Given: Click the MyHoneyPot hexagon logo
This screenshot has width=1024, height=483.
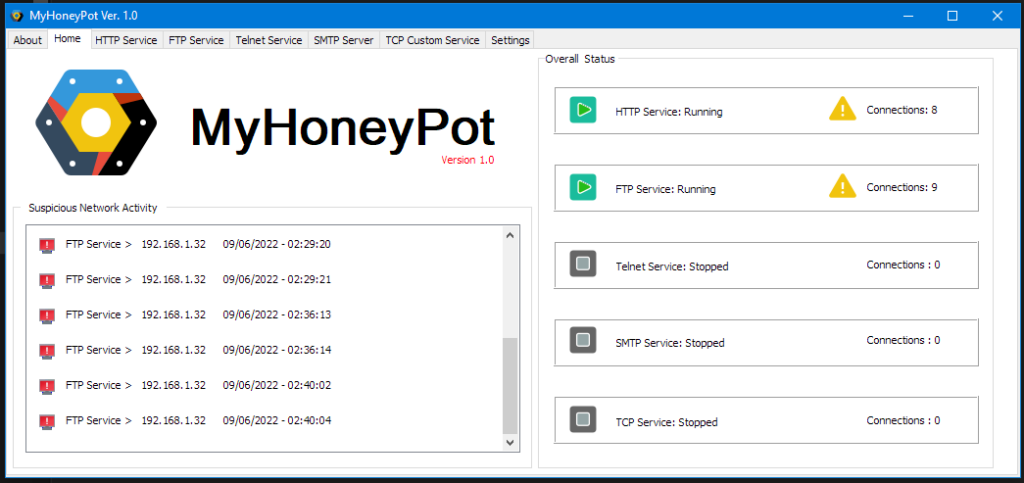Looking at the screenshot, I should (96, 122).
